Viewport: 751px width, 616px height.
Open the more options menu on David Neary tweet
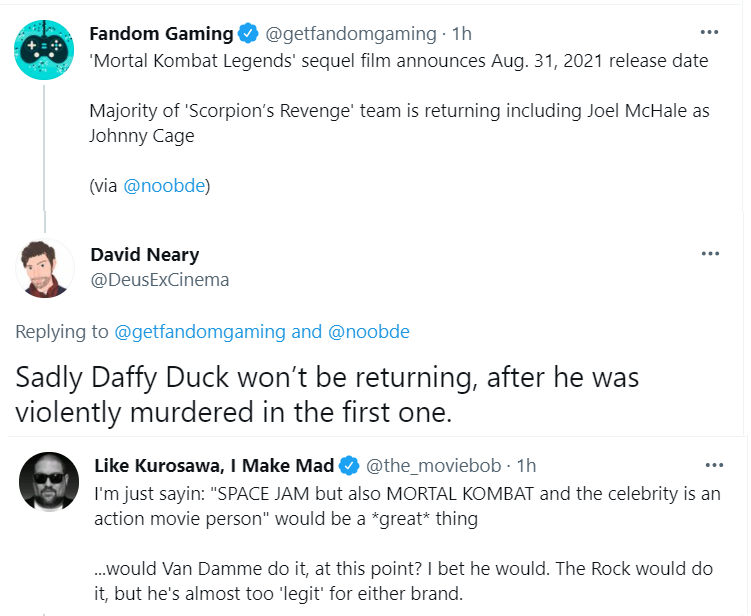pos(710,253)
